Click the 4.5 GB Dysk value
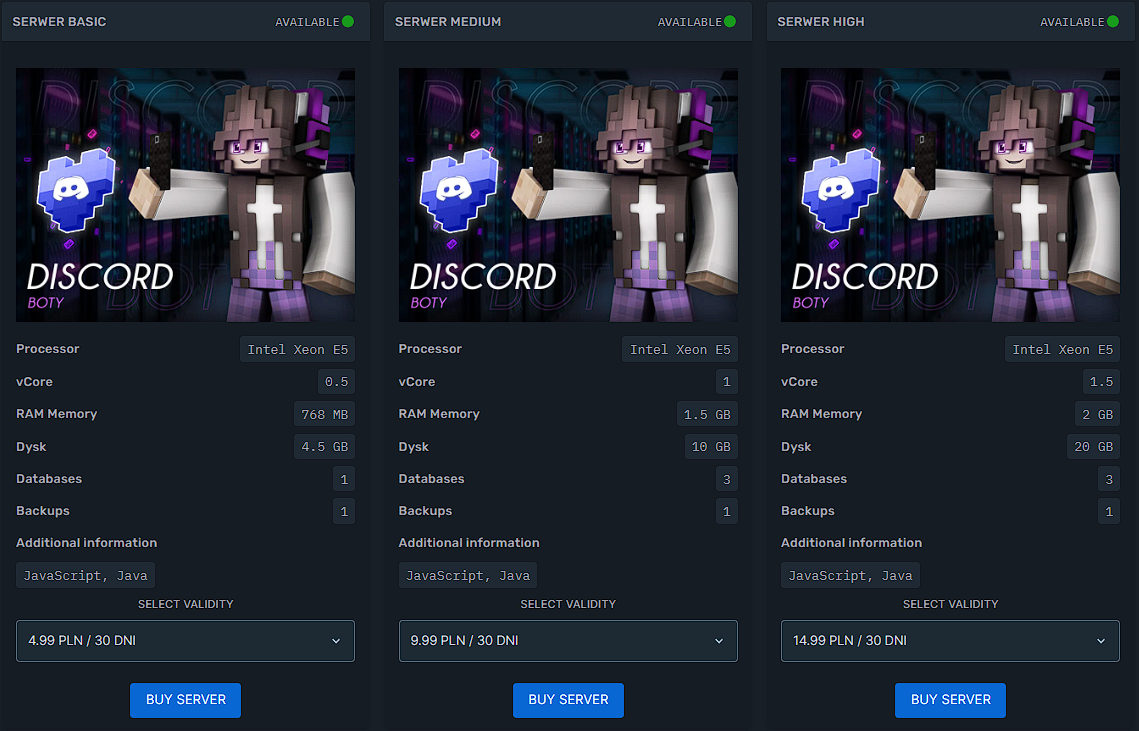 point(324,446)
